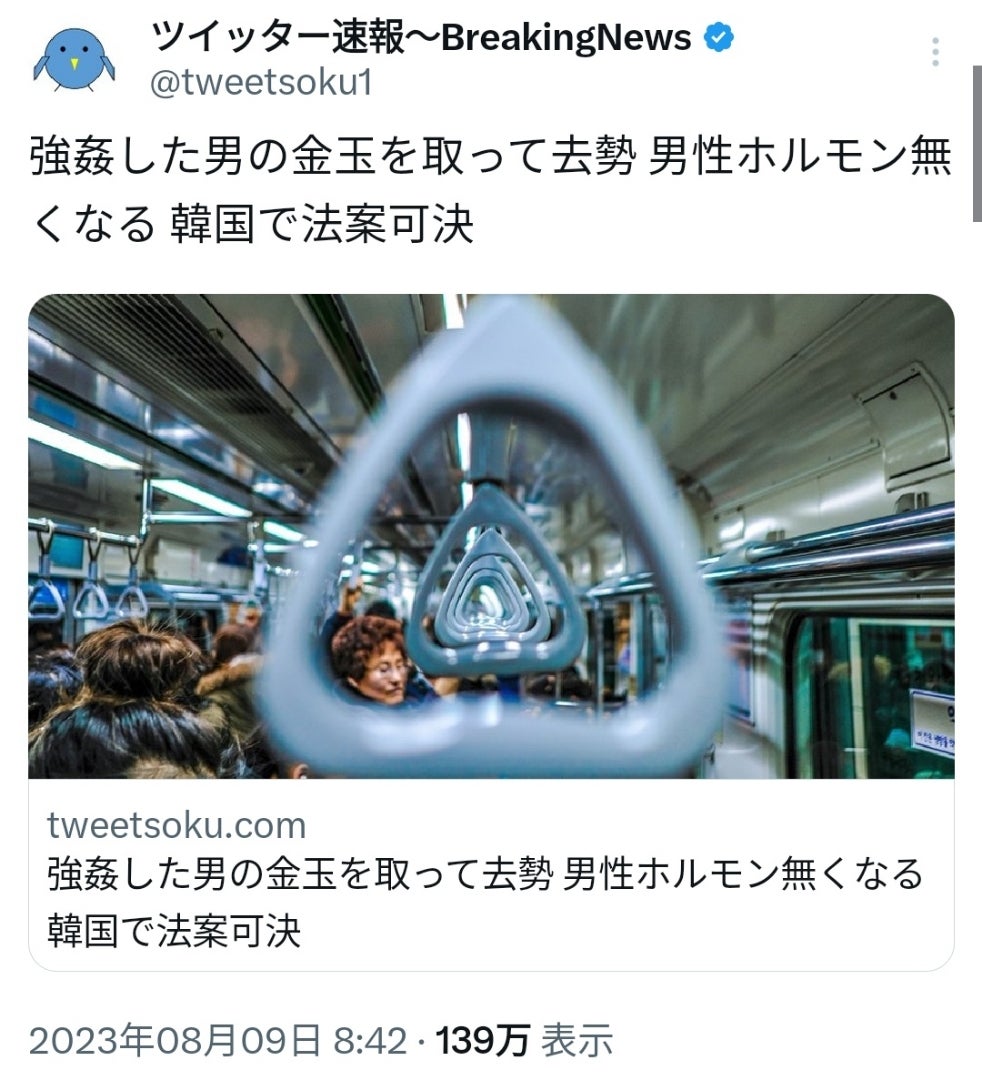
Task: Click the blue verified checkmark badge
Action: tap(718, 37)
